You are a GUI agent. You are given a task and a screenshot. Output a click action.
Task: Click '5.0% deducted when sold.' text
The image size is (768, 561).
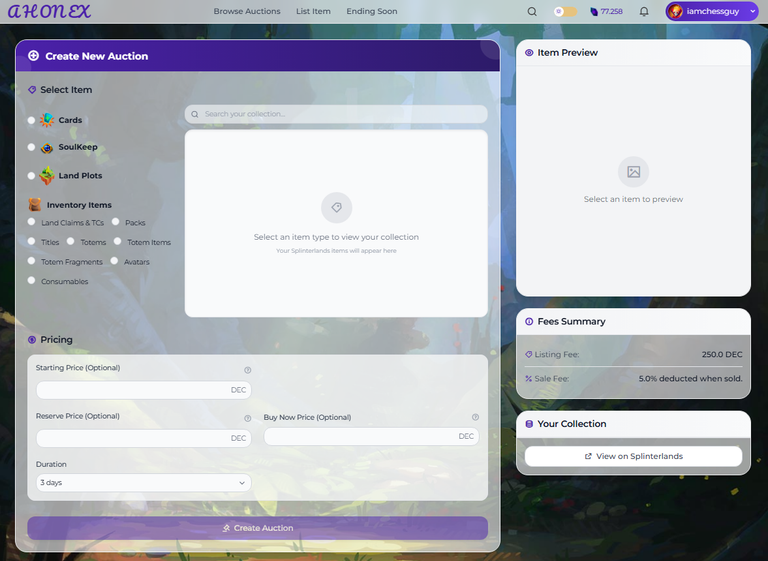(691, 378)
